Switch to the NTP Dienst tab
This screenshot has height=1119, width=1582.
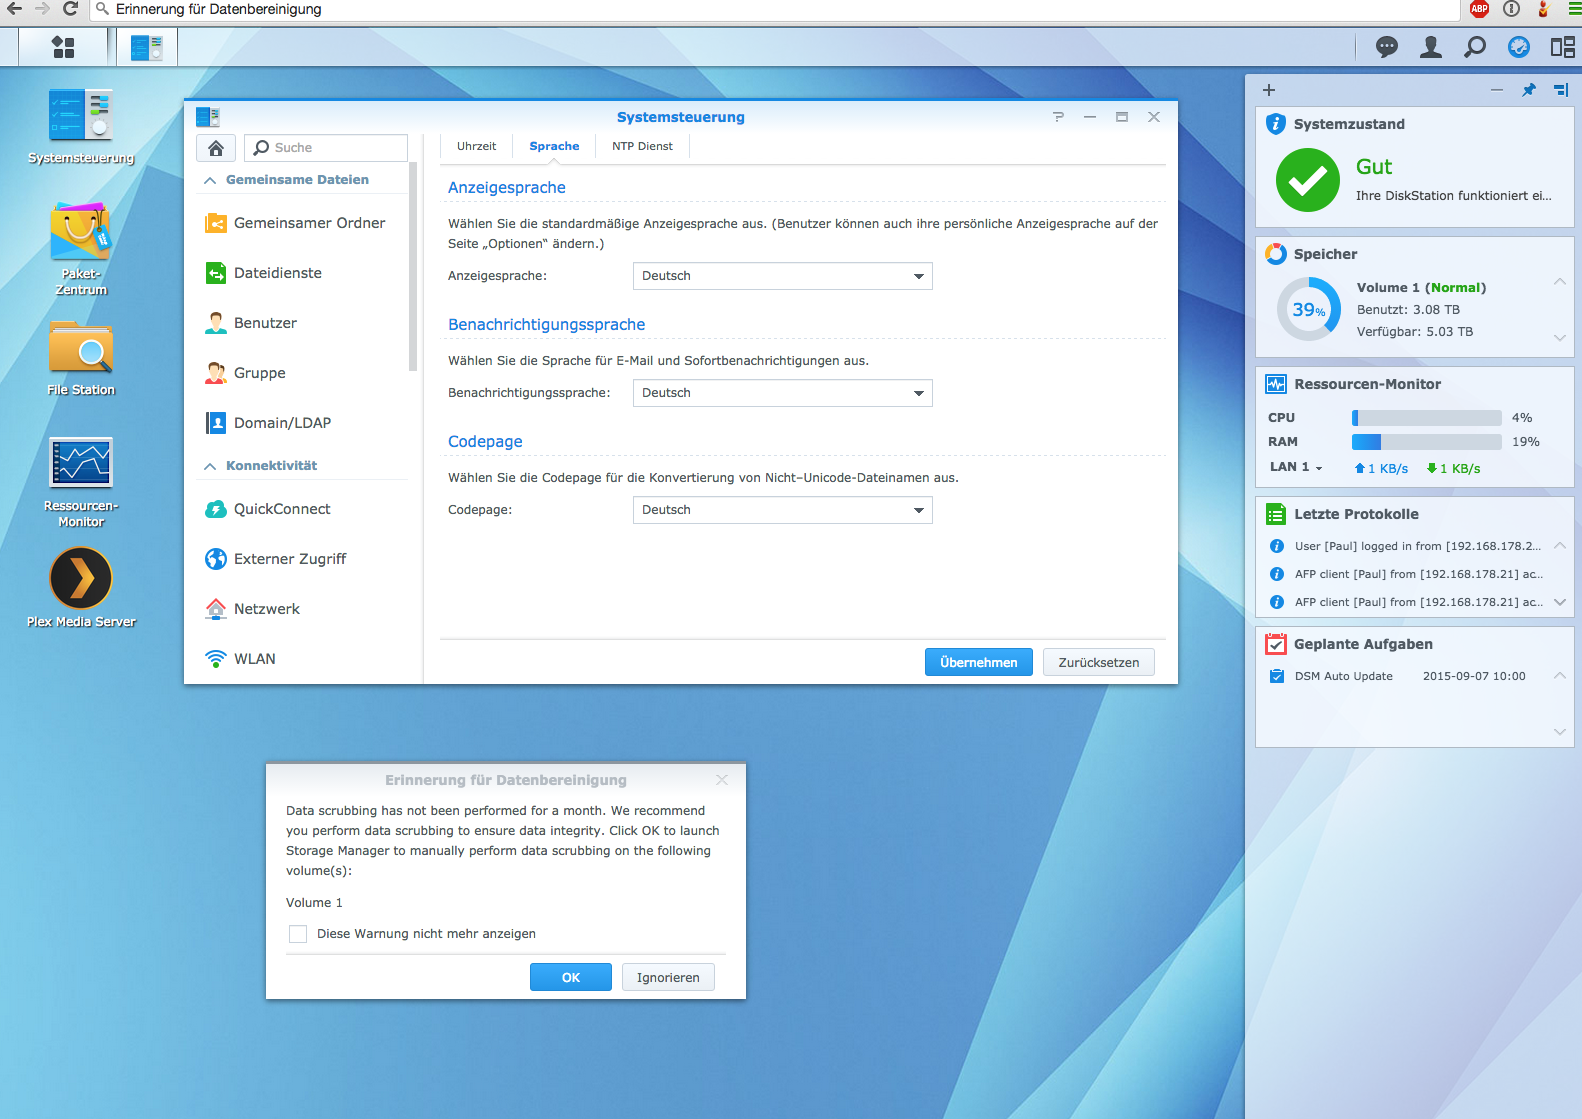(x=642, y=147)
